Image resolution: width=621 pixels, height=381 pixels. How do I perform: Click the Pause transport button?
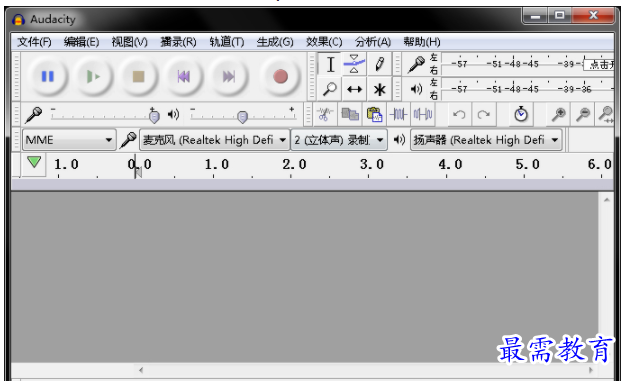click(x=48, y=76)
